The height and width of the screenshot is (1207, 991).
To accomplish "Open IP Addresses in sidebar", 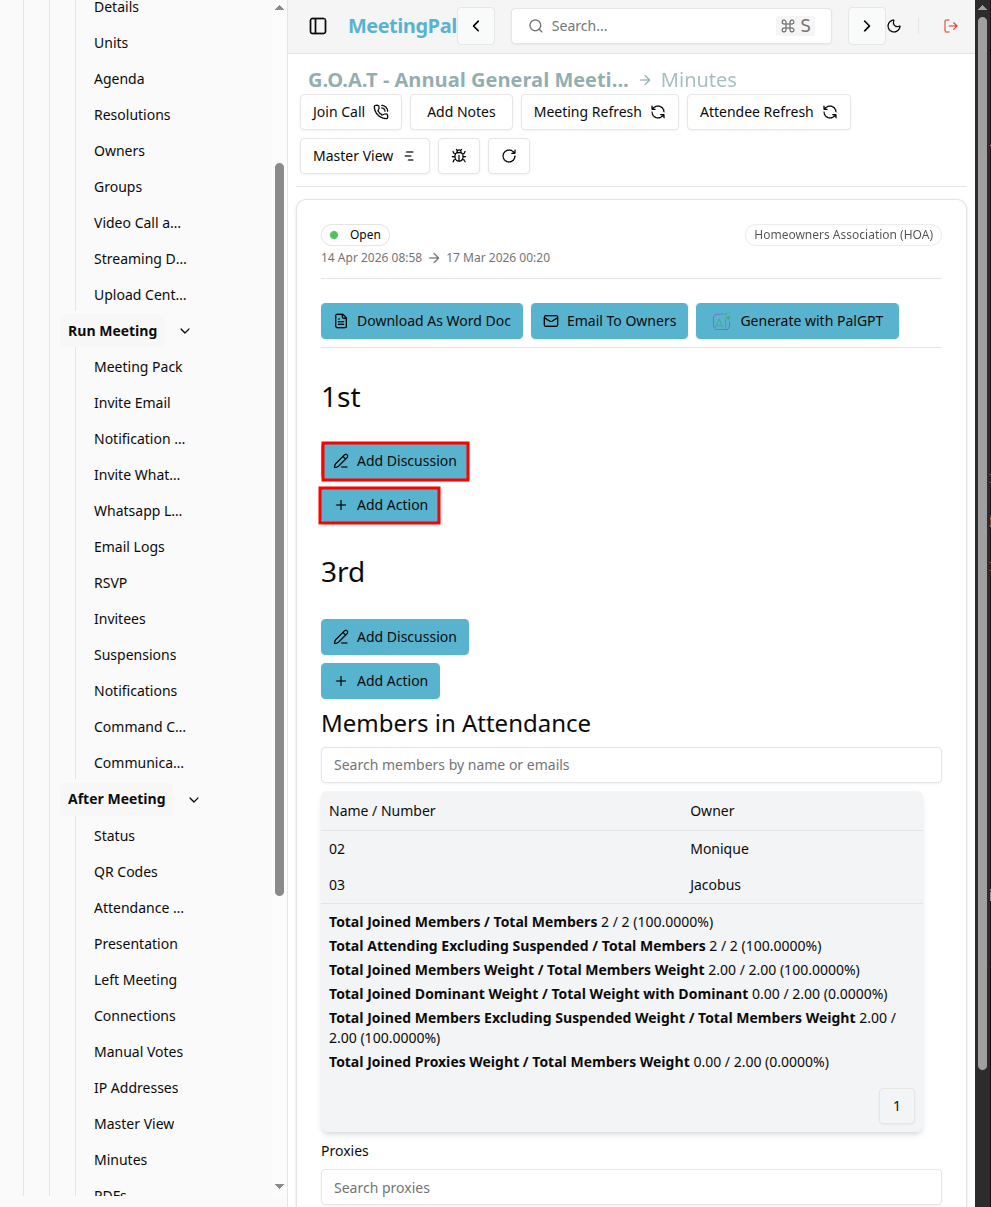I will (x=136, y=1088).
